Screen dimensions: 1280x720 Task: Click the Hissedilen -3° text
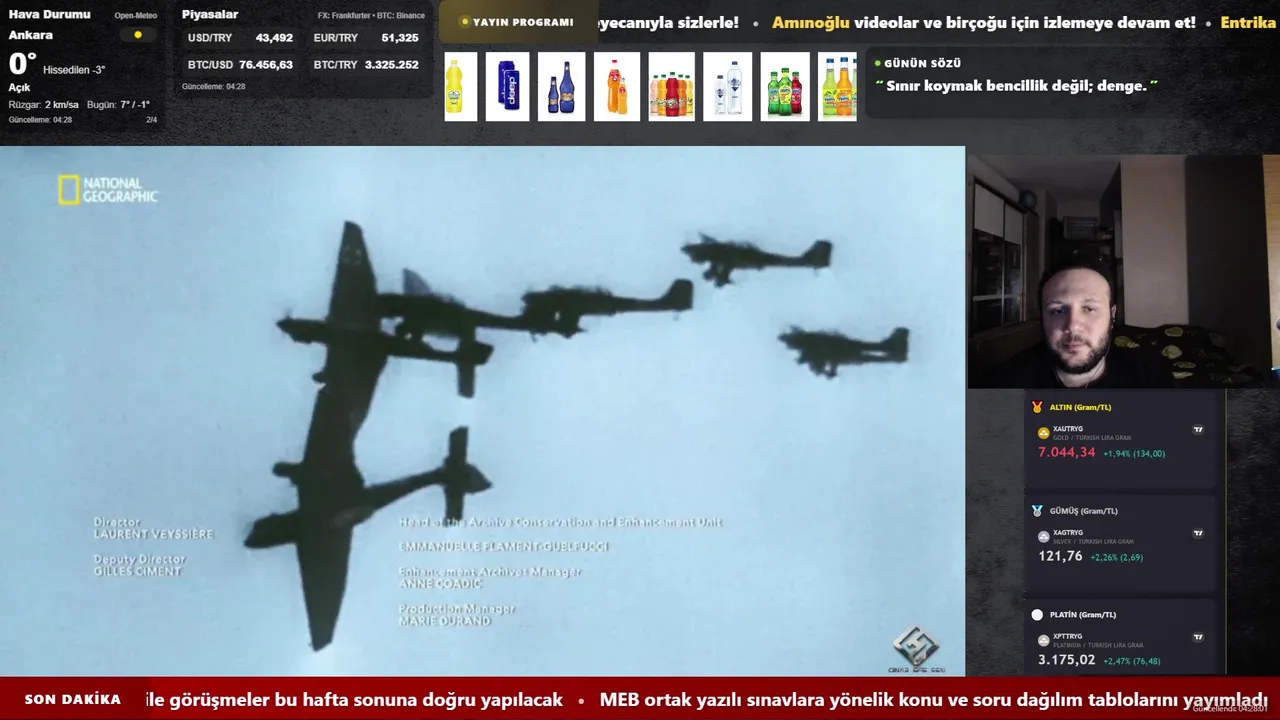click(74, 70)
